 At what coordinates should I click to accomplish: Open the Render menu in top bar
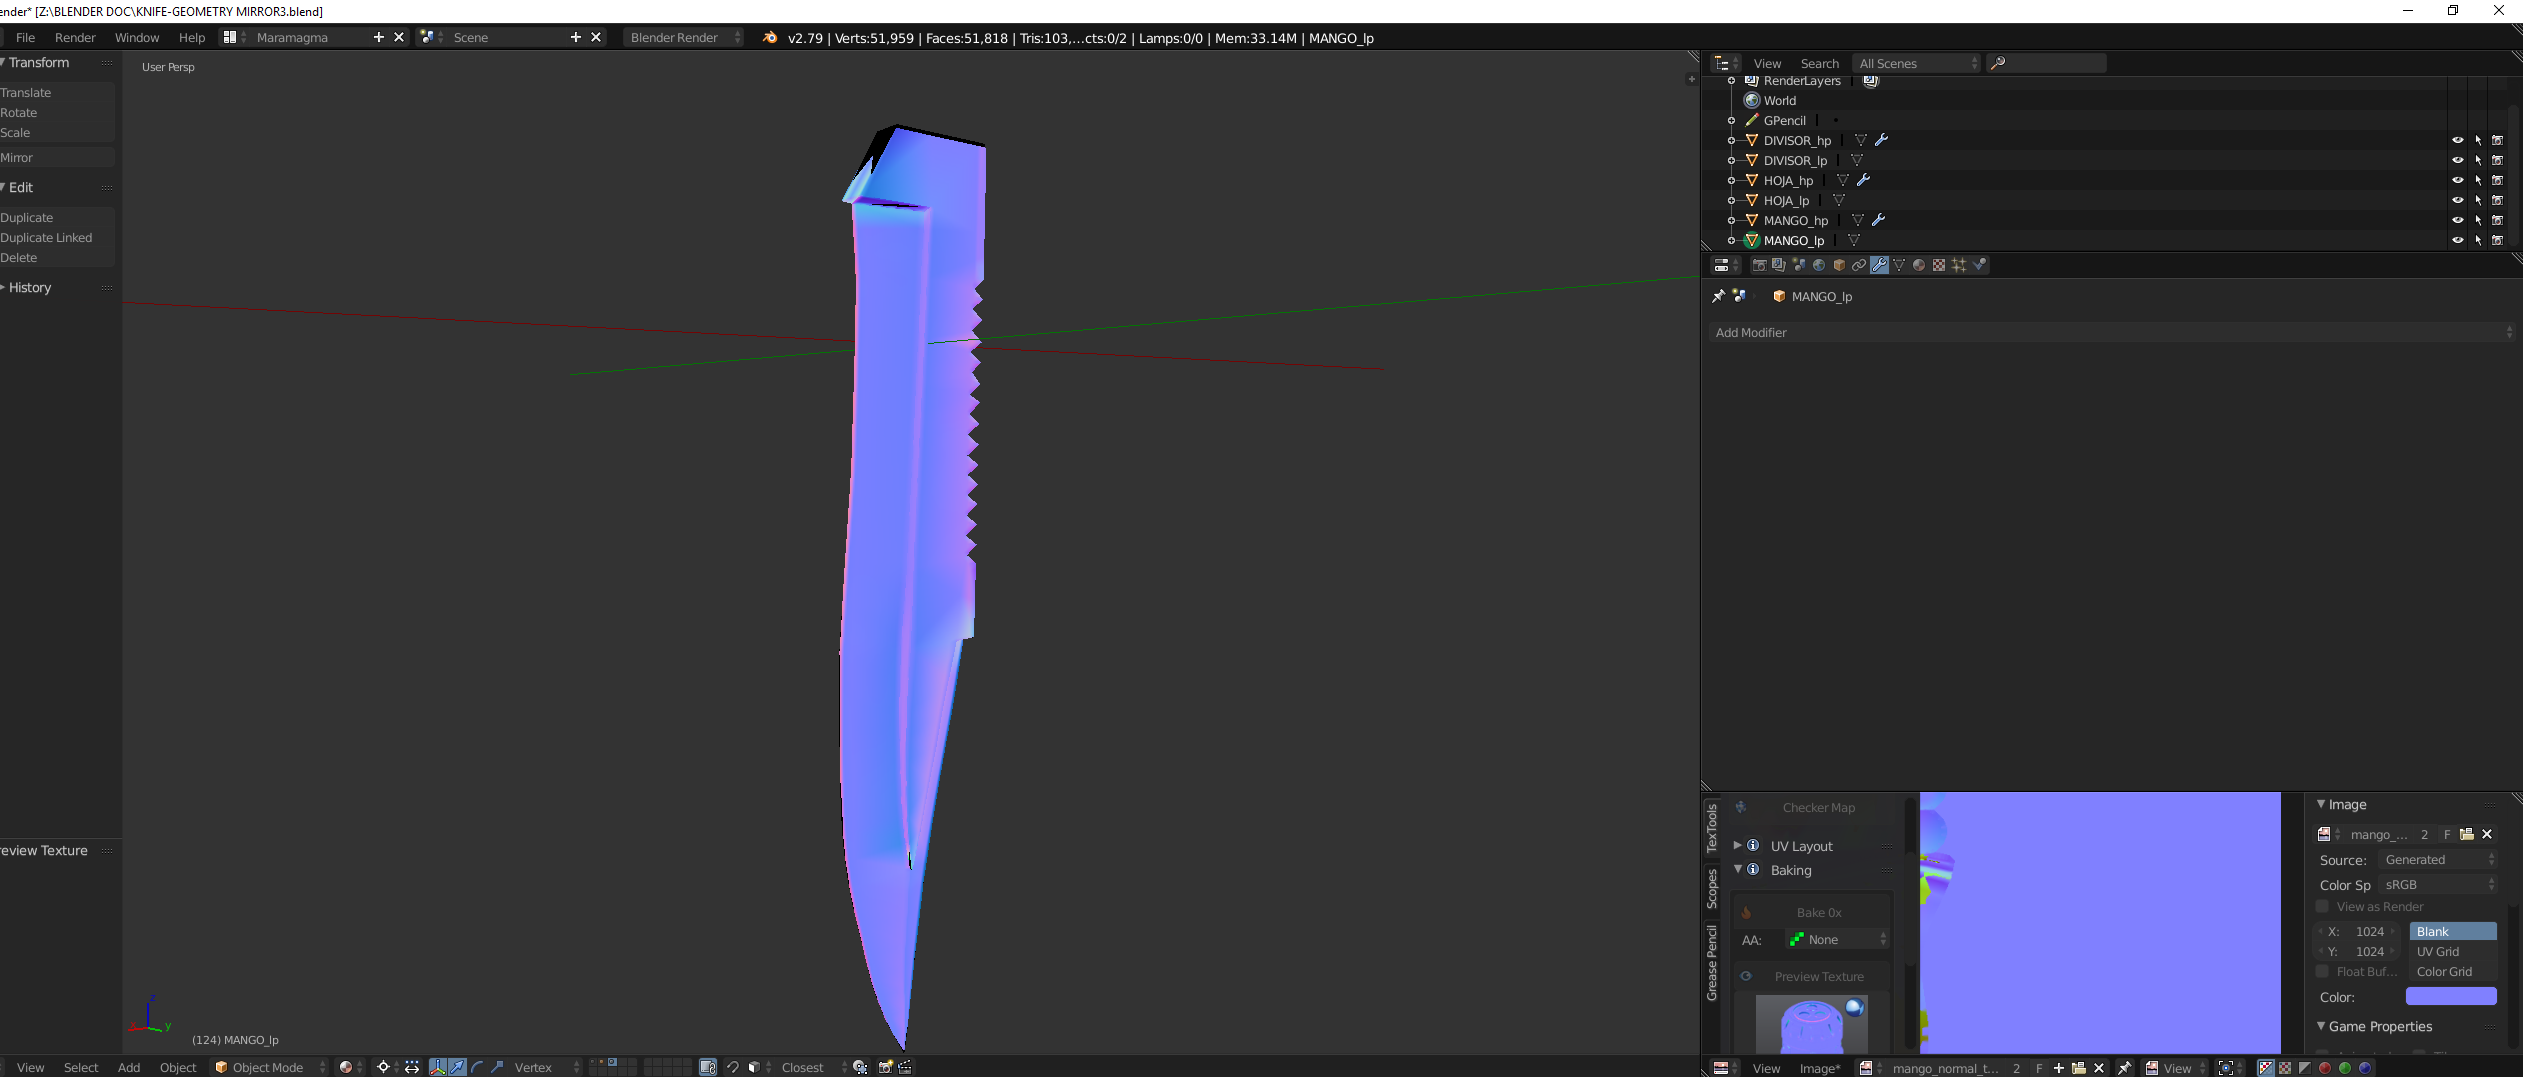(x=75, y=37)
